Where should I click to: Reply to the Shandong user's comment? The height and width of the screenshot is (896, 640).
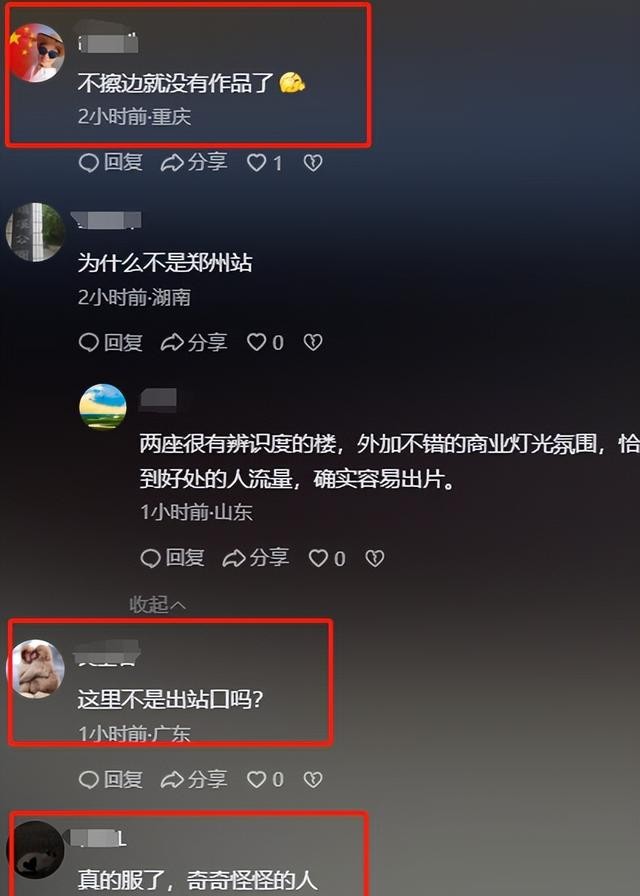(173, 558)
